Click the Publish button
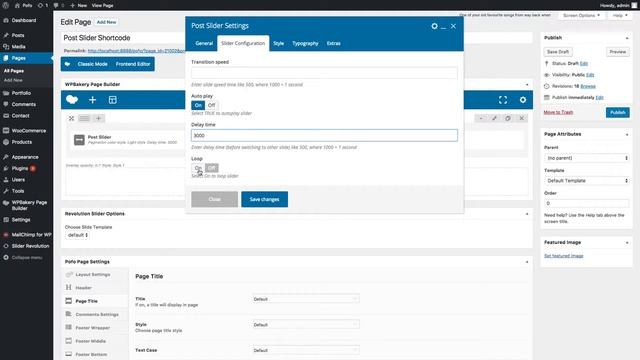Viewport: 640px width, 360px height. (x=618, y=113)
